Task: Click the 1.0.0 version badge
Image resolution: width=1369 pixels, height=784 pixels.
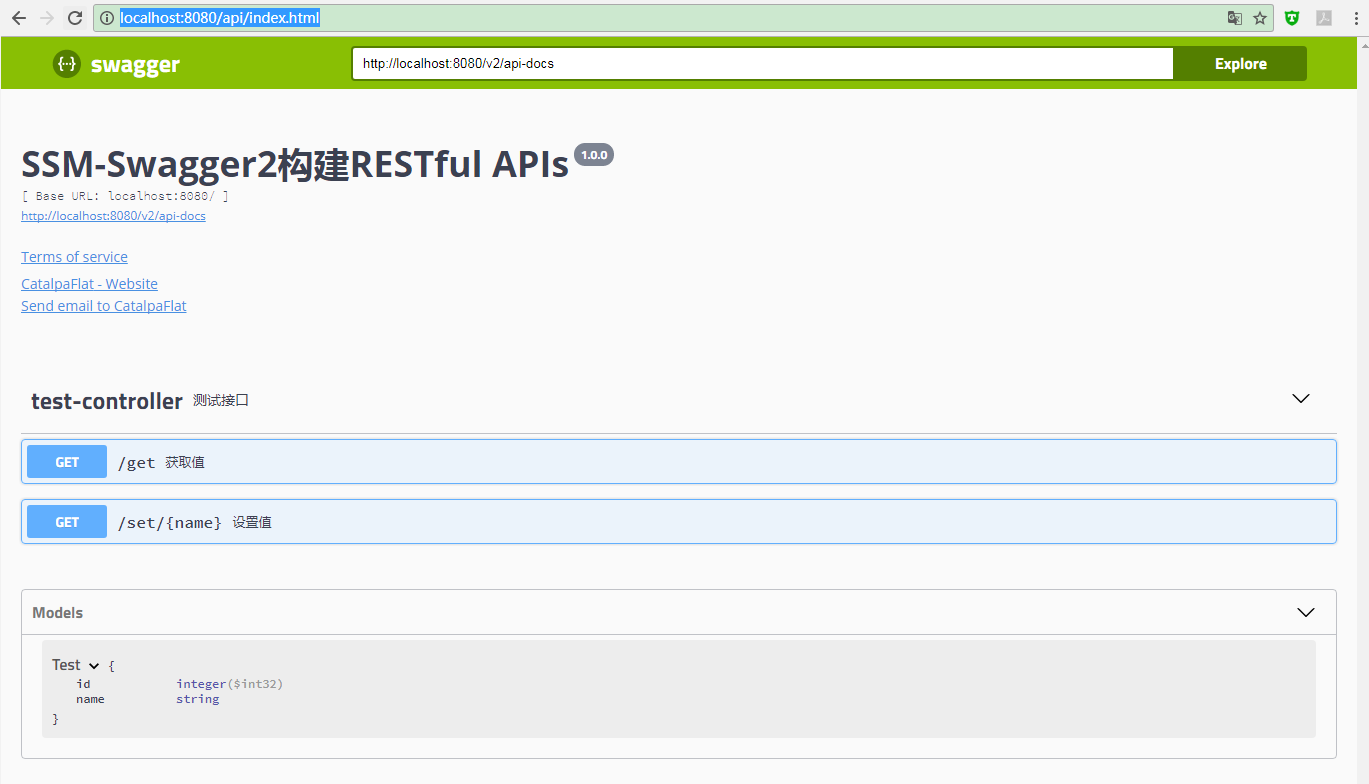Action: coord(594,155)
